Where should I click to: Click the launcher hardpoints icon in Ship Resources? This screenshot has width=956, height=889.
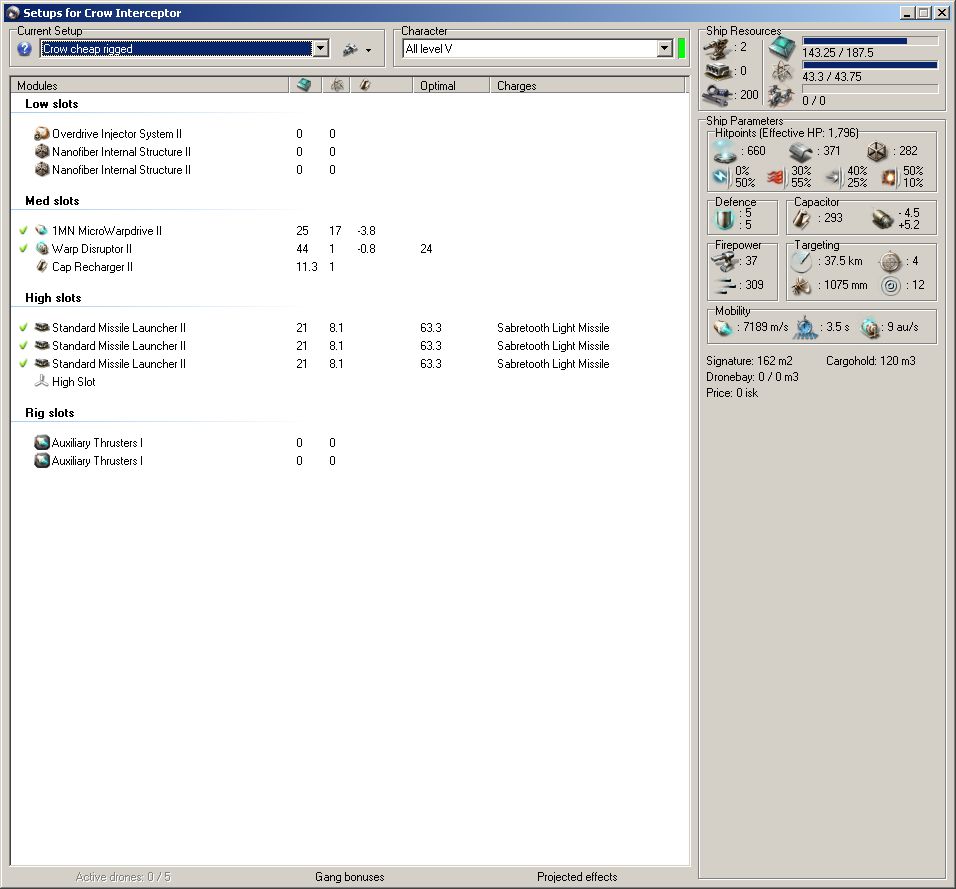pyautogui.click(x=718, y=71)
